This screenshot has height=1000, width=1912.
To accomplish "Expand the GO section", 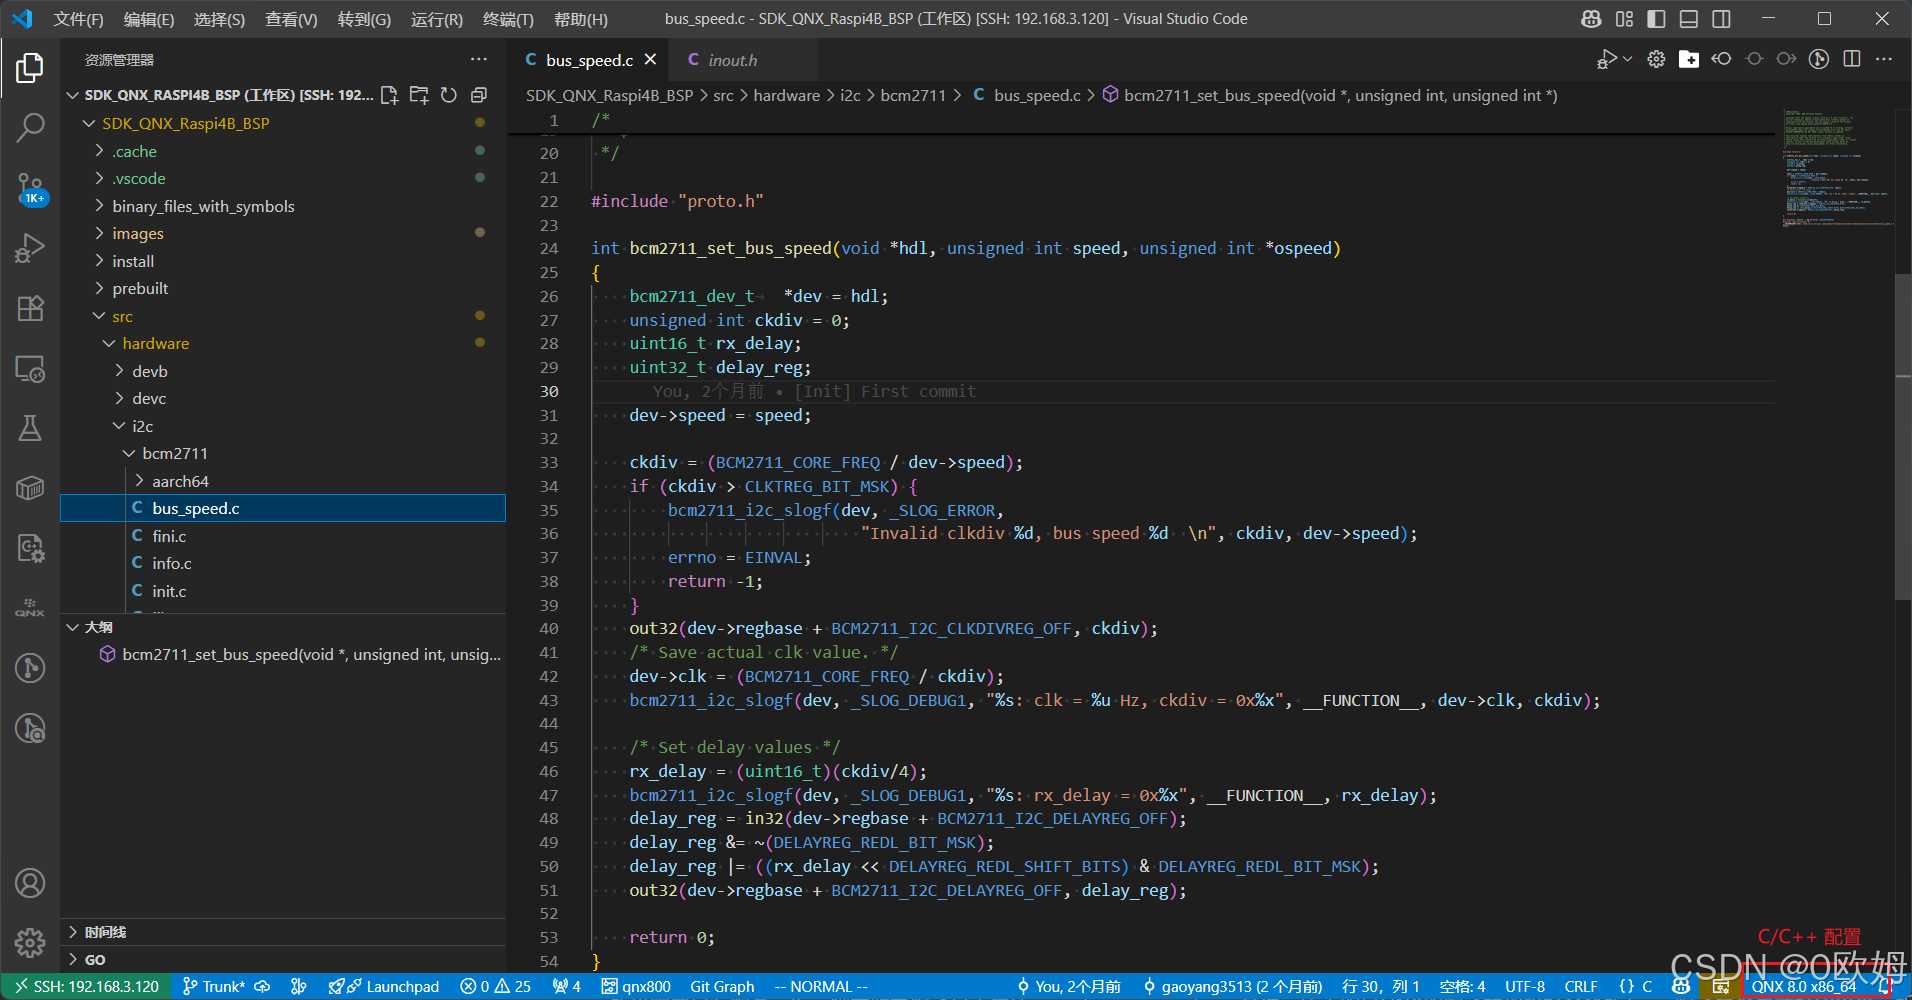I will (283, 959).
